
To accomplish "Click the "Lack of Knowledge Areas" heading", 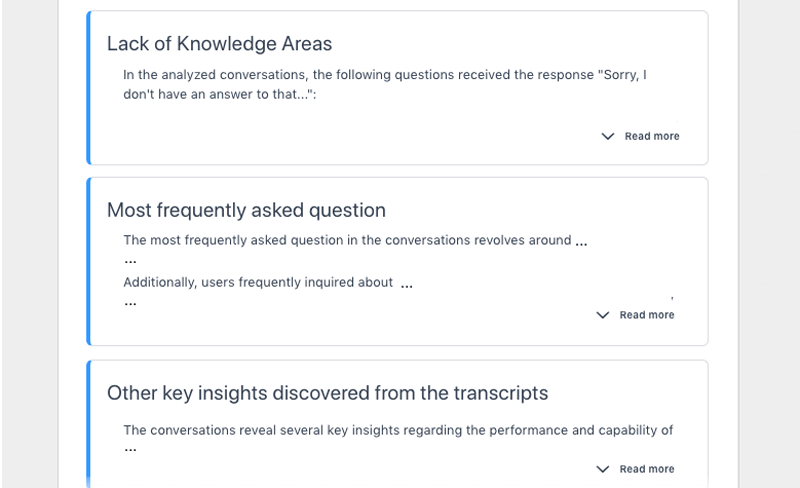I will [x=219, y=44].
